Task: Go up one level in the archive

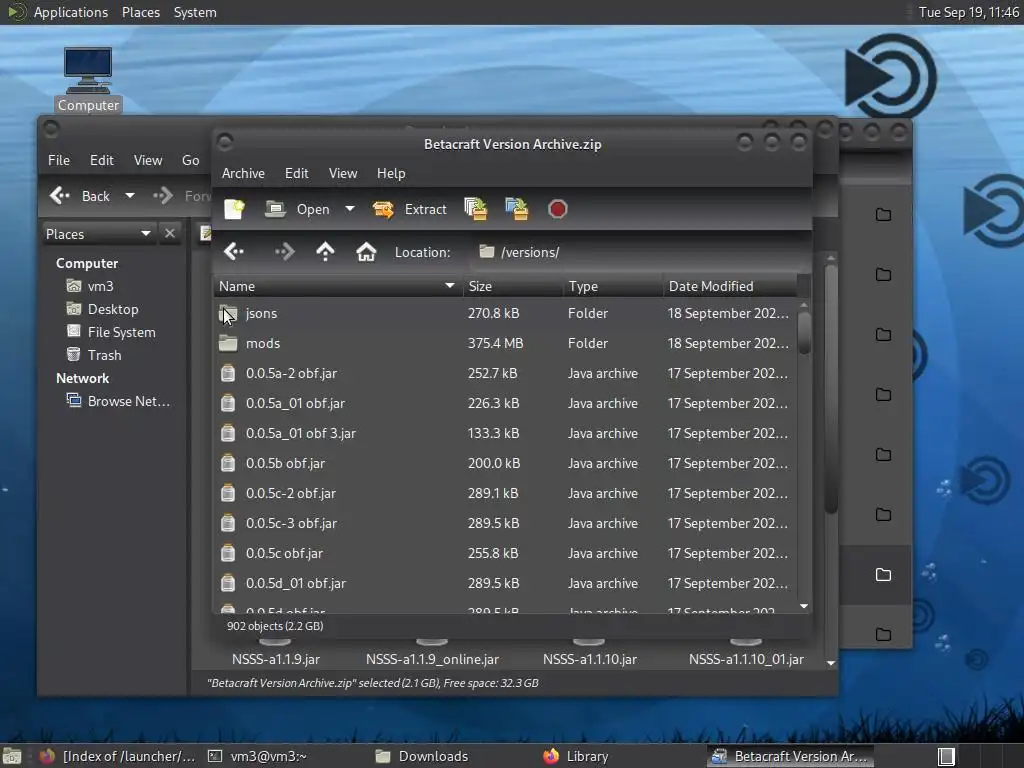Action: tap(325, 251)
